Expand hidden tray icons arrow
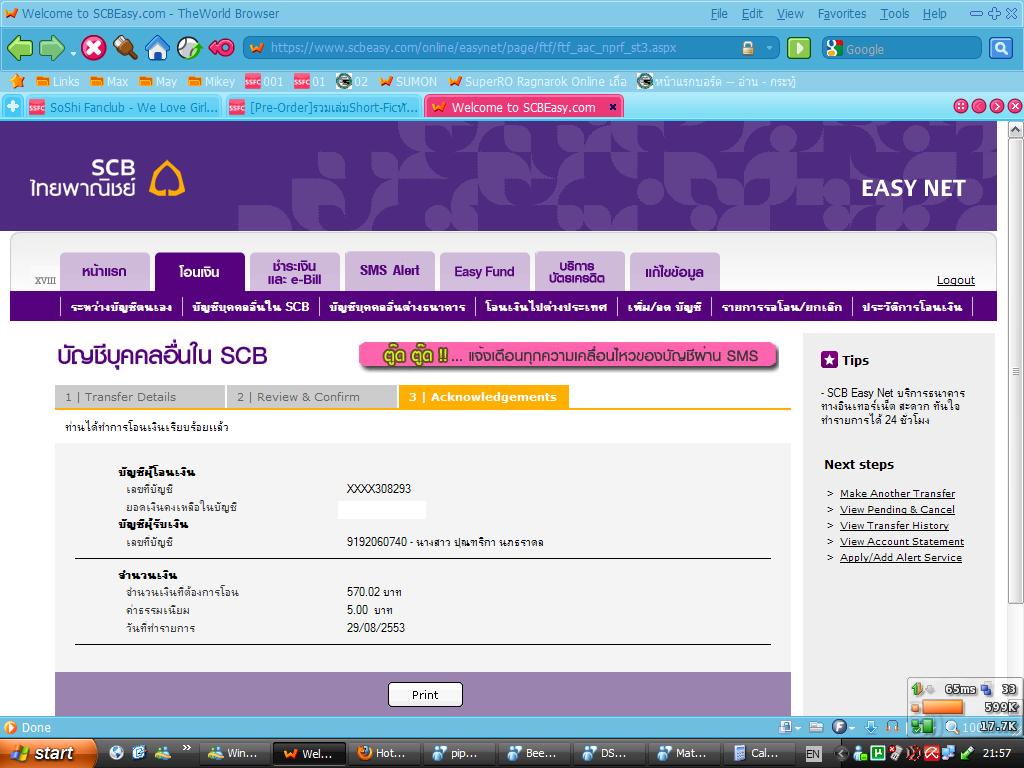 click(842, 754)
